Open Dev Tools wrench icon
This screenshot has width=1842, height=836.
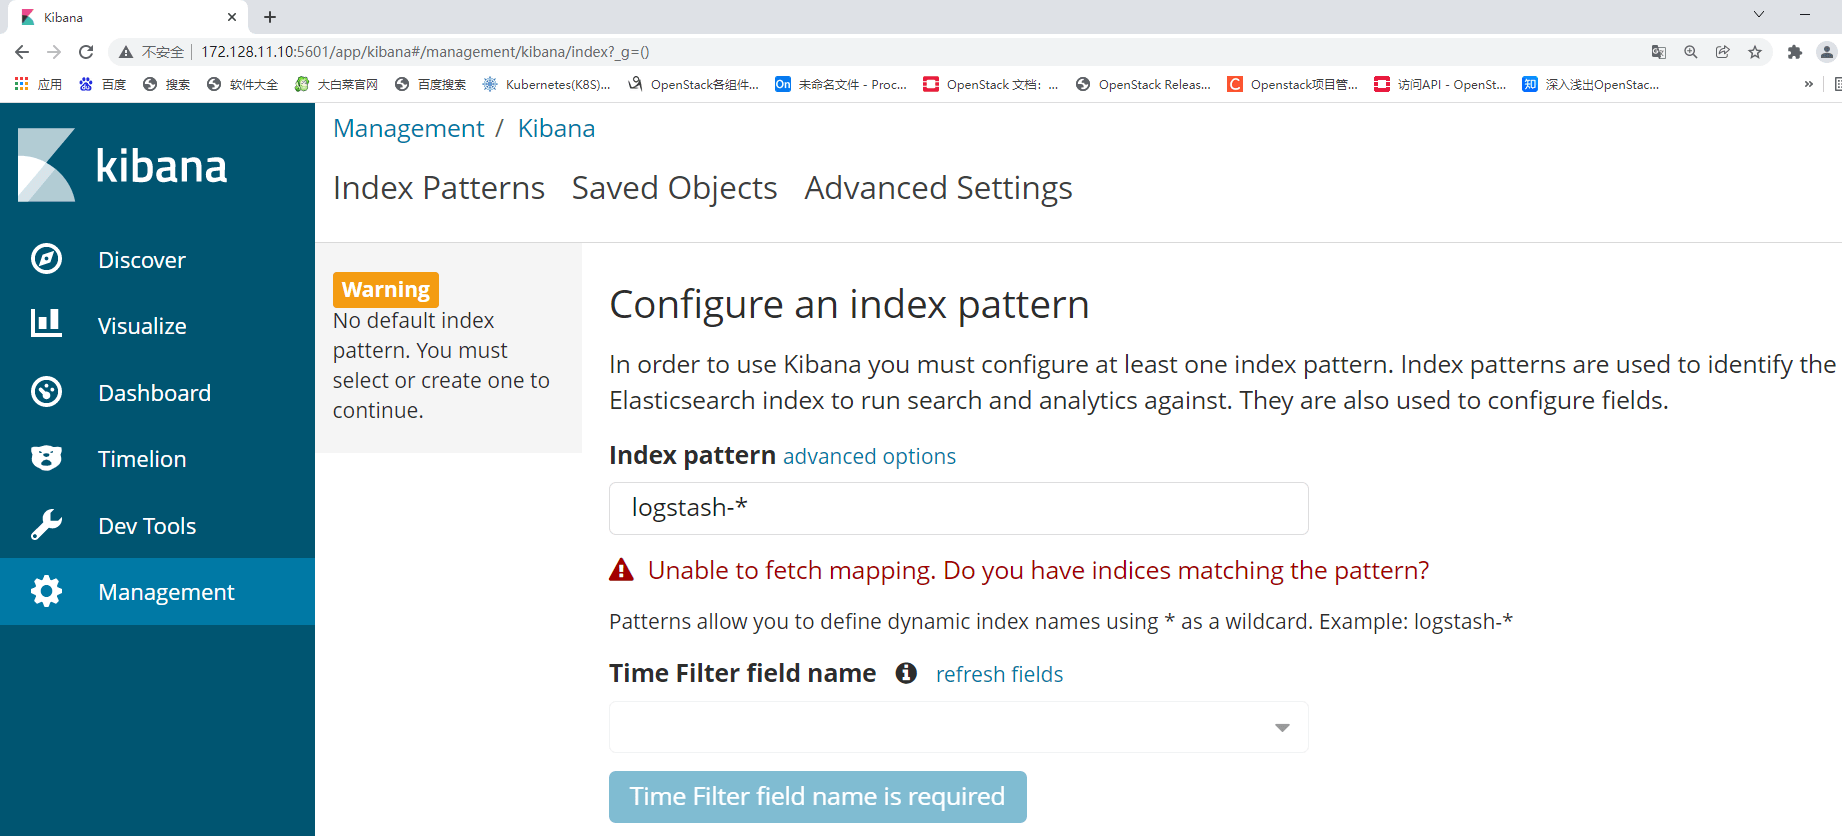click(46, 524)
